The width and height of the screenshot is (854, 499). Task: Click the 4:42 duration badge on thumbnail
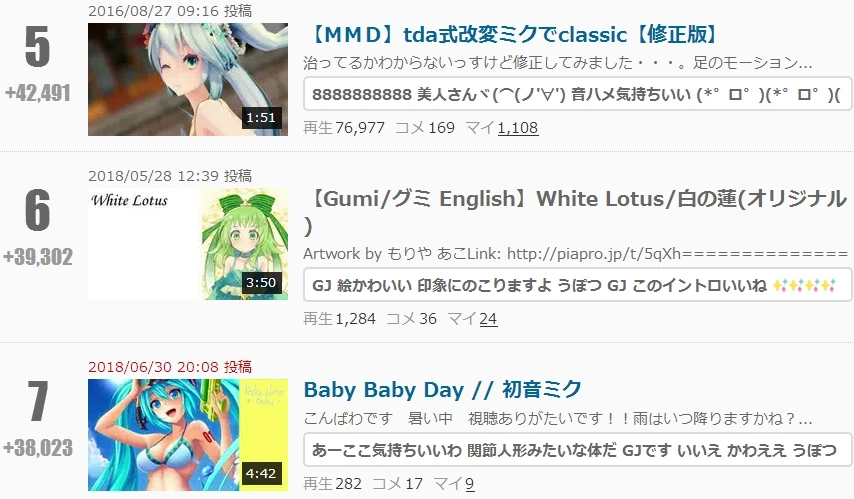[261, 473]
